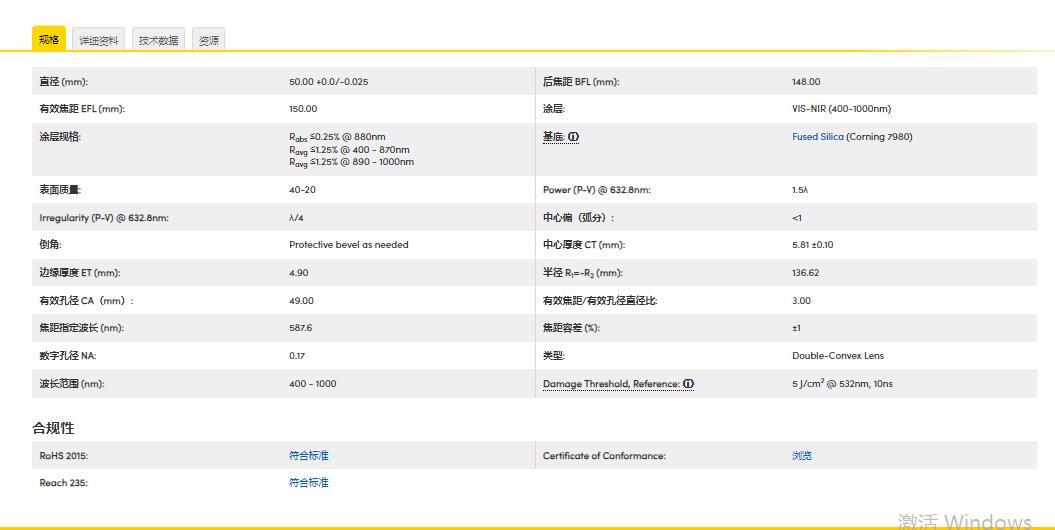Click the radius value 136.62

tap(805, 273)
